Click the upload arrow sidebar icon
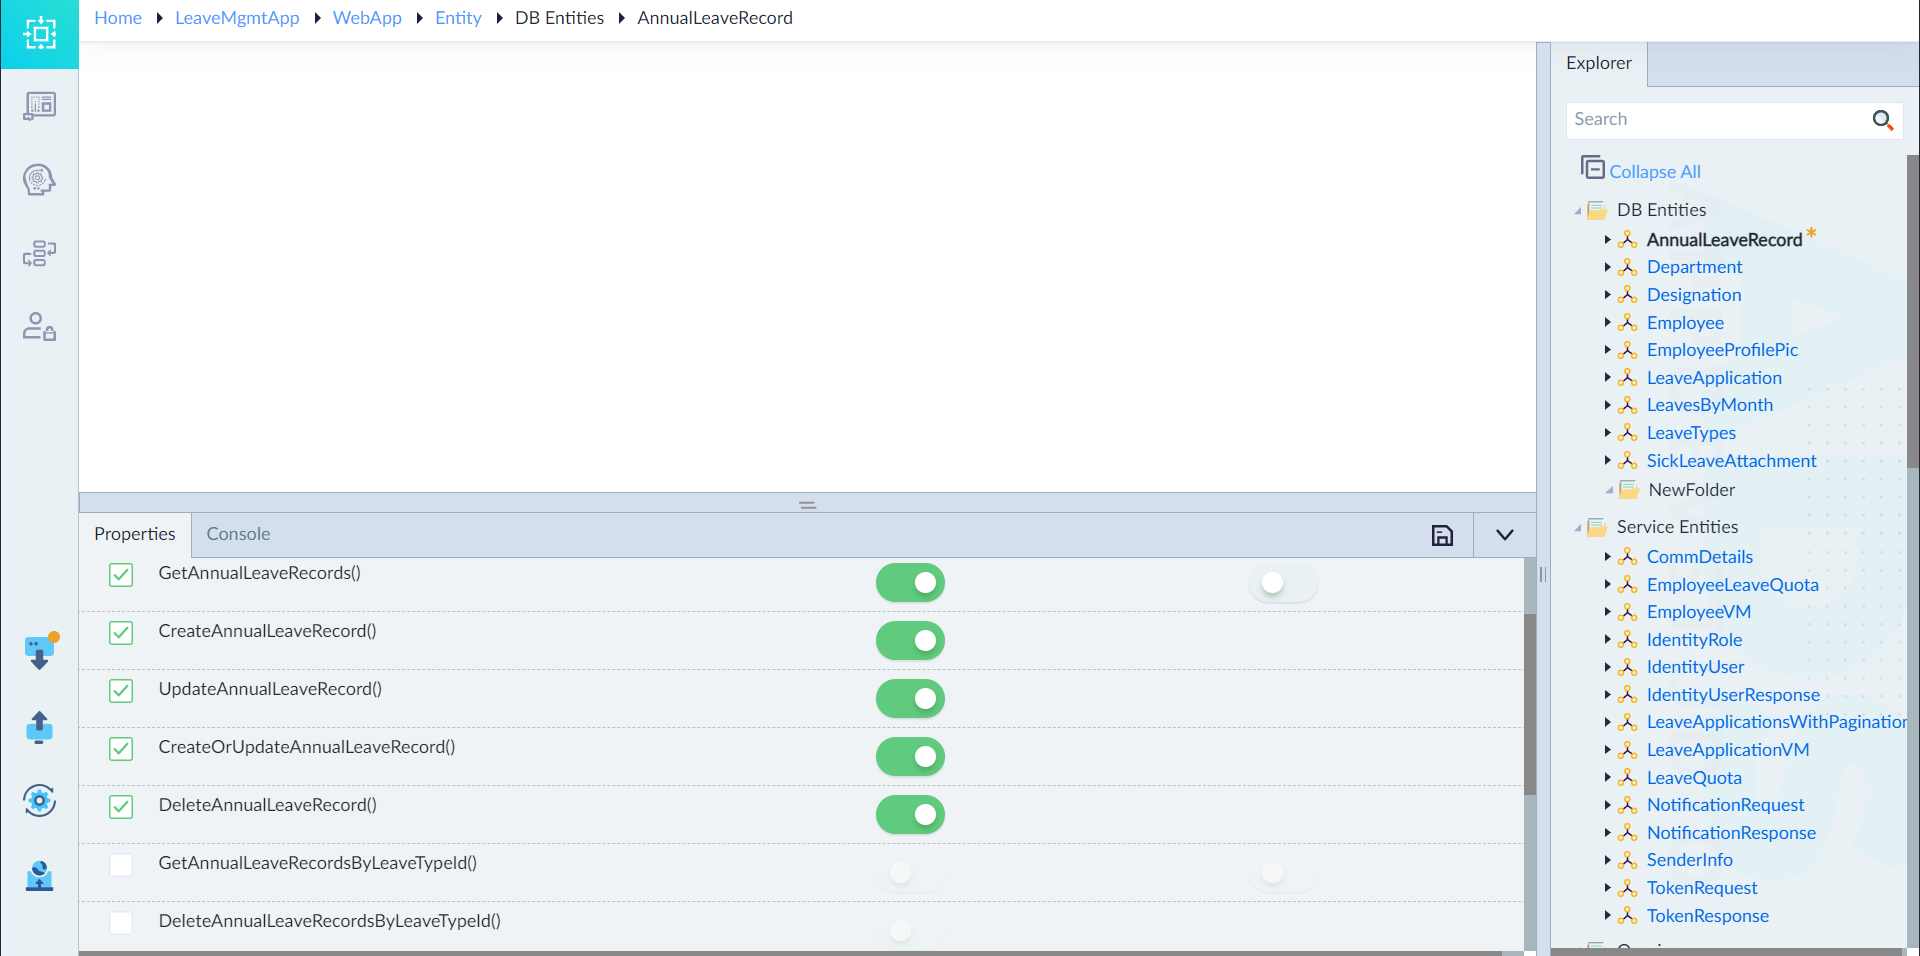1920x956 pixels. (39, 727)
